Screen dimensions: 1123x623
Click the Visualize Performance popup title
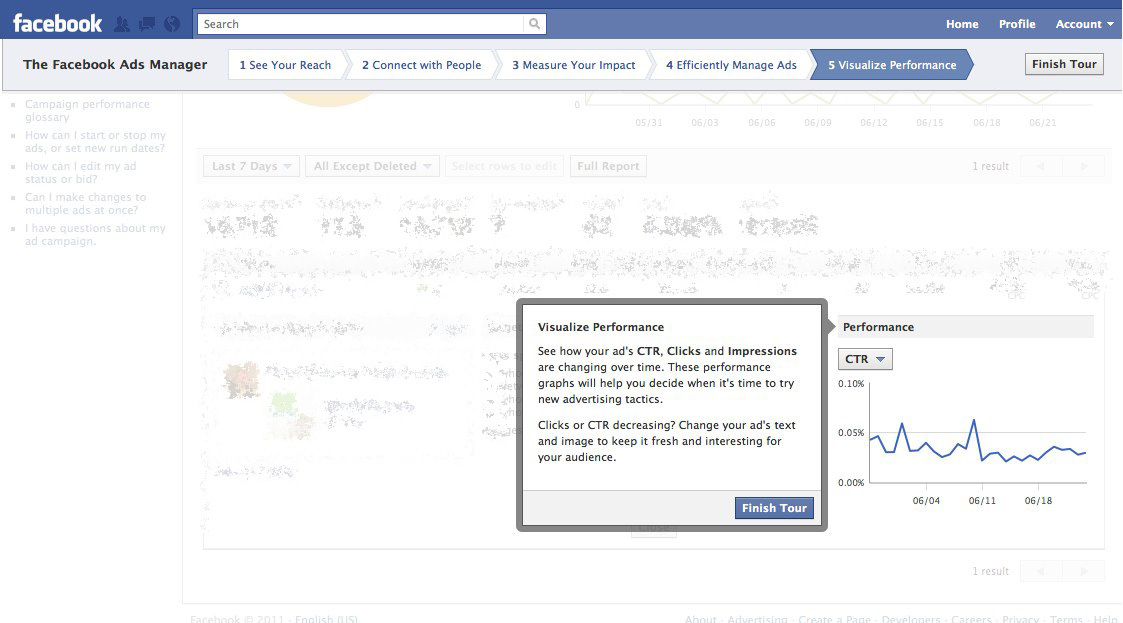click(601, 327)
